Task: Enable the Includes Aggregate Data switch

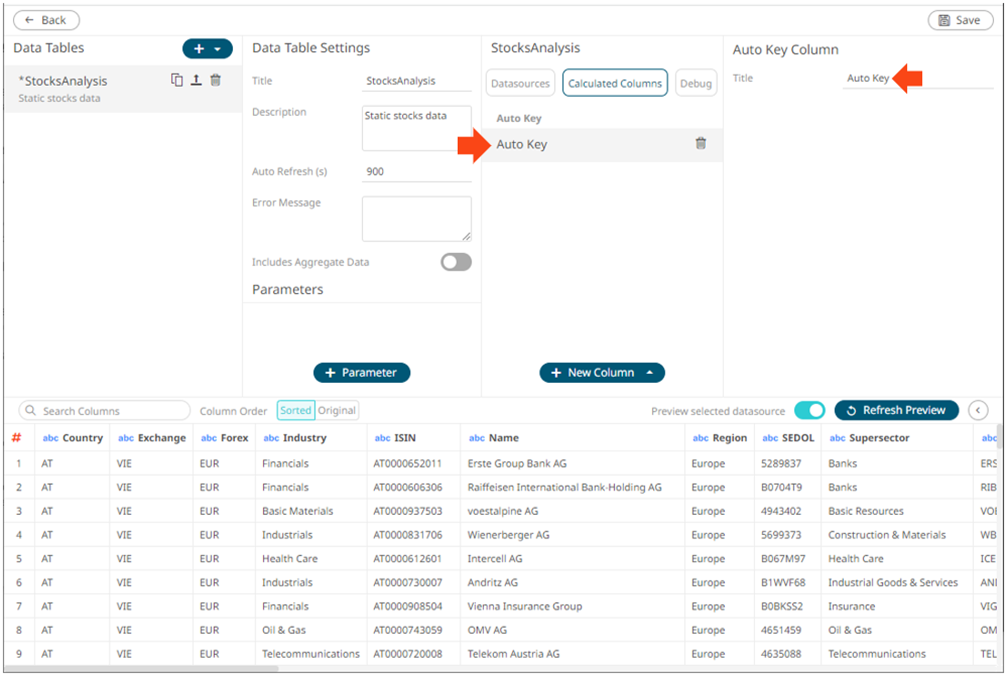Action: pos(456,262)
